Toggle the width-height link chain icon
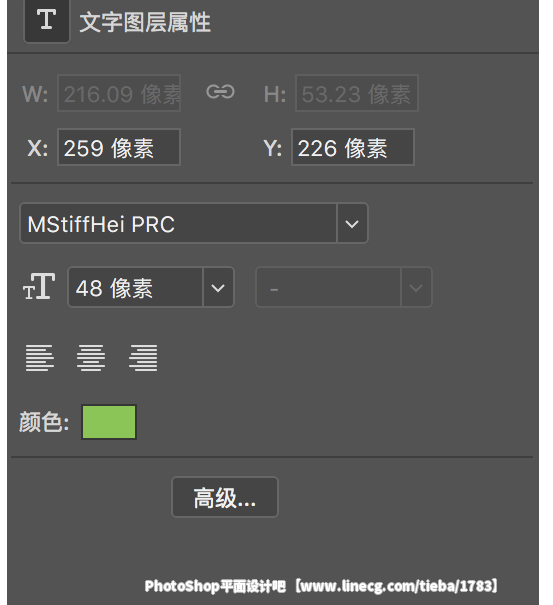553x605 pixels. click(x=220, y=92)
